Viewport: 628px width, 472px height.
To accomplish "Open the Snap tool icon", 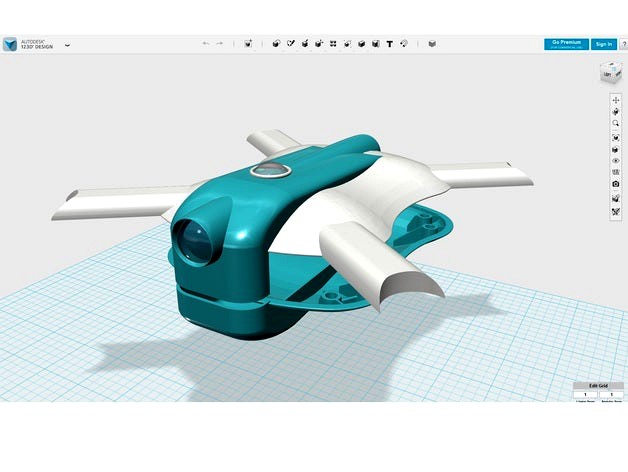I will (x=376, y=44).
